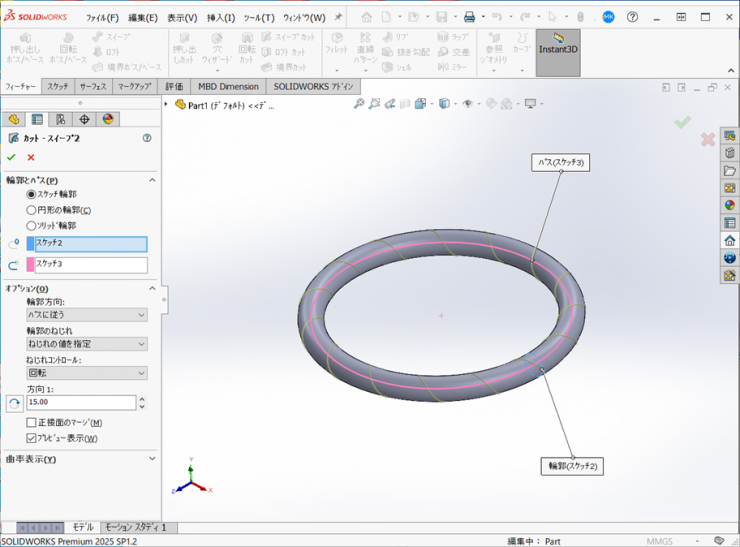Image resolution: width=740 pixels, height=547 pixels.
Task: Open the DimXpertManager crosshair tab icon
Action: pyautogui.click(x=84, y=120)
